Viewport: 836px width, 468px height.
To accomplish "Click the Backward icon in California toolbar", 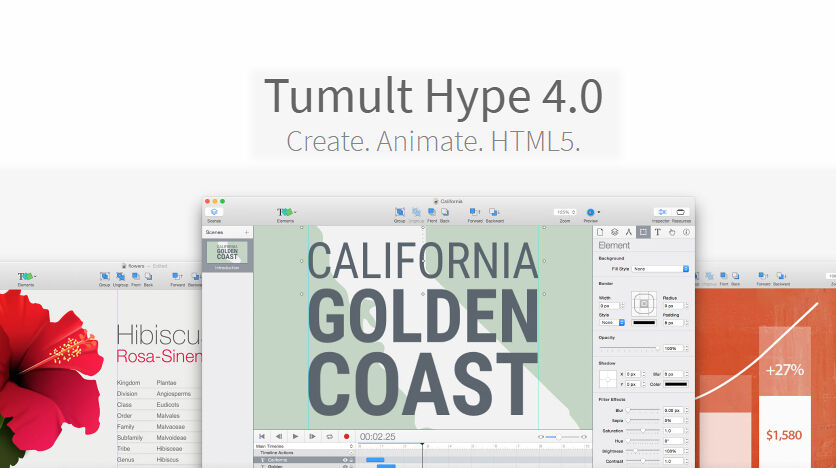I will coord(494,212).
